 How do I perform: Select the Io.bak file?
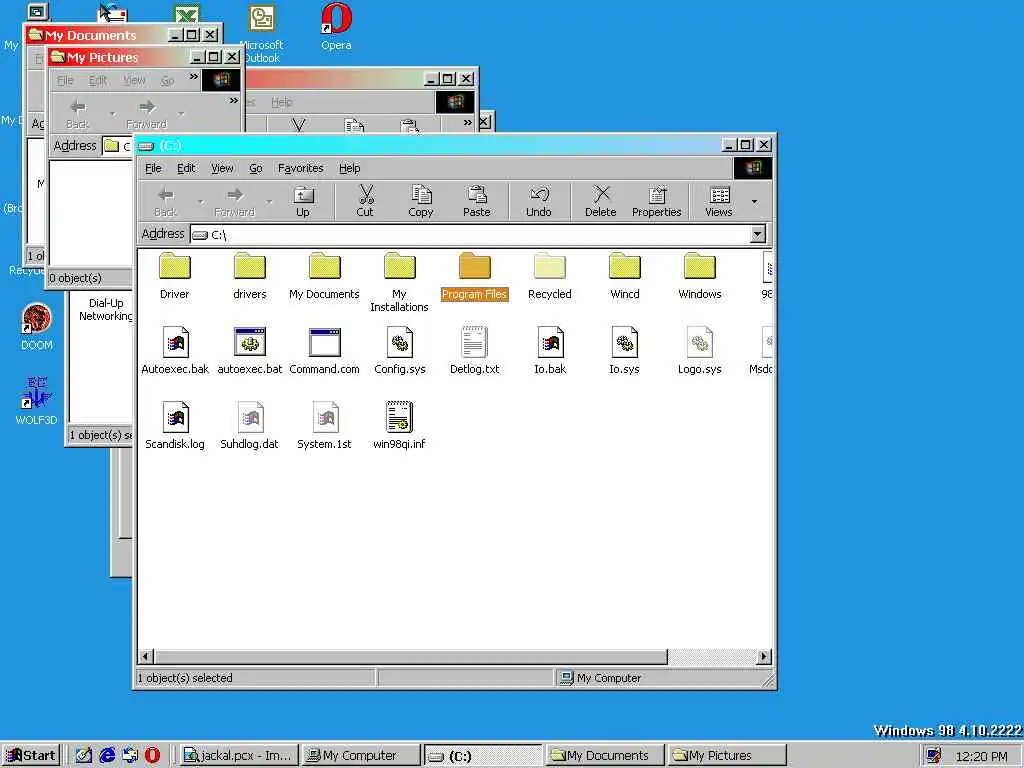(550, 351)
